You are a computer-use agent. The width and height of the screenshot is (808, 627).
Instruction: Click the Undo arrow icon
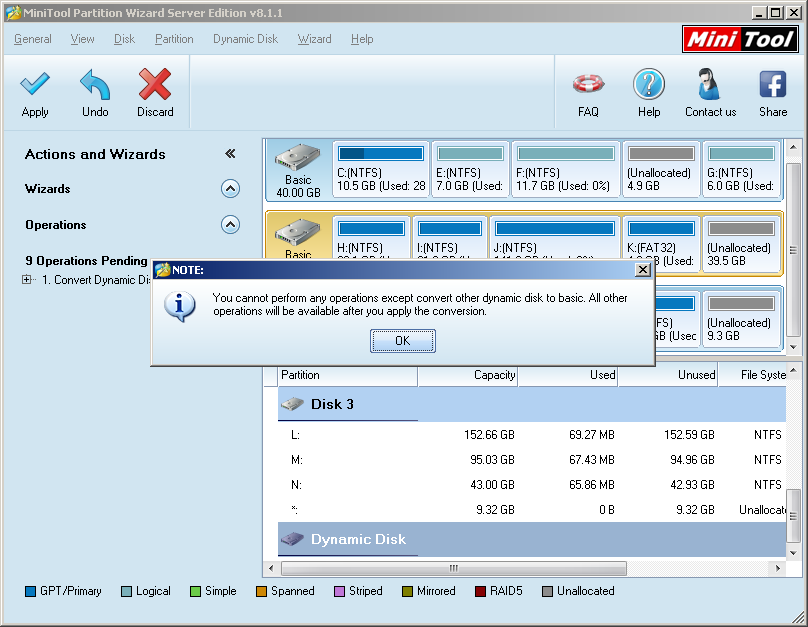coord(95,84)
